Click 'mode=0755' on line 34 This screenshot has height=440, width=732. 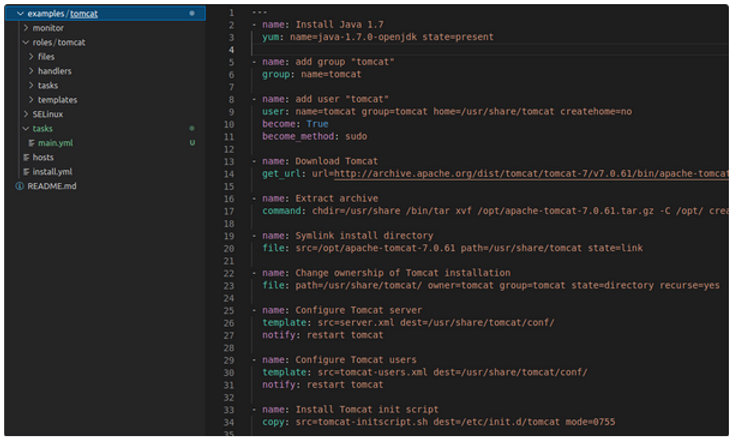[591, 422]
